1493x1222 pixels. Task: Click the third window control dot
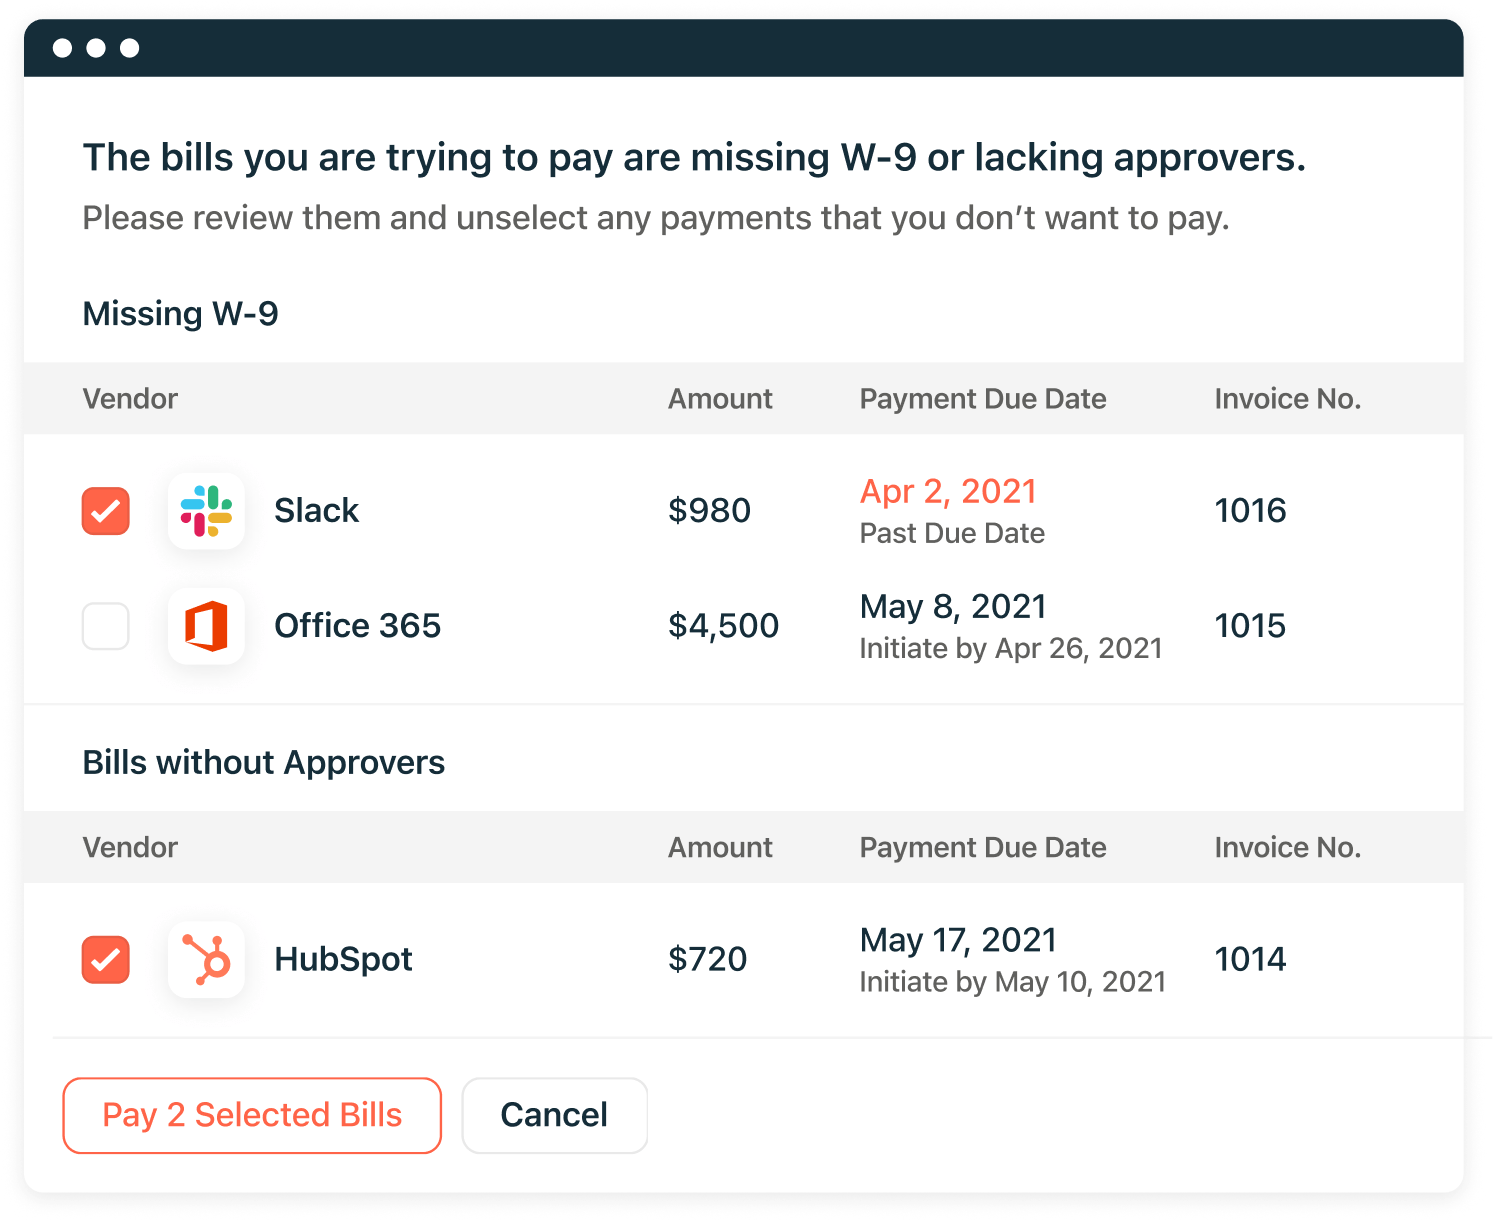coord(130,48)
